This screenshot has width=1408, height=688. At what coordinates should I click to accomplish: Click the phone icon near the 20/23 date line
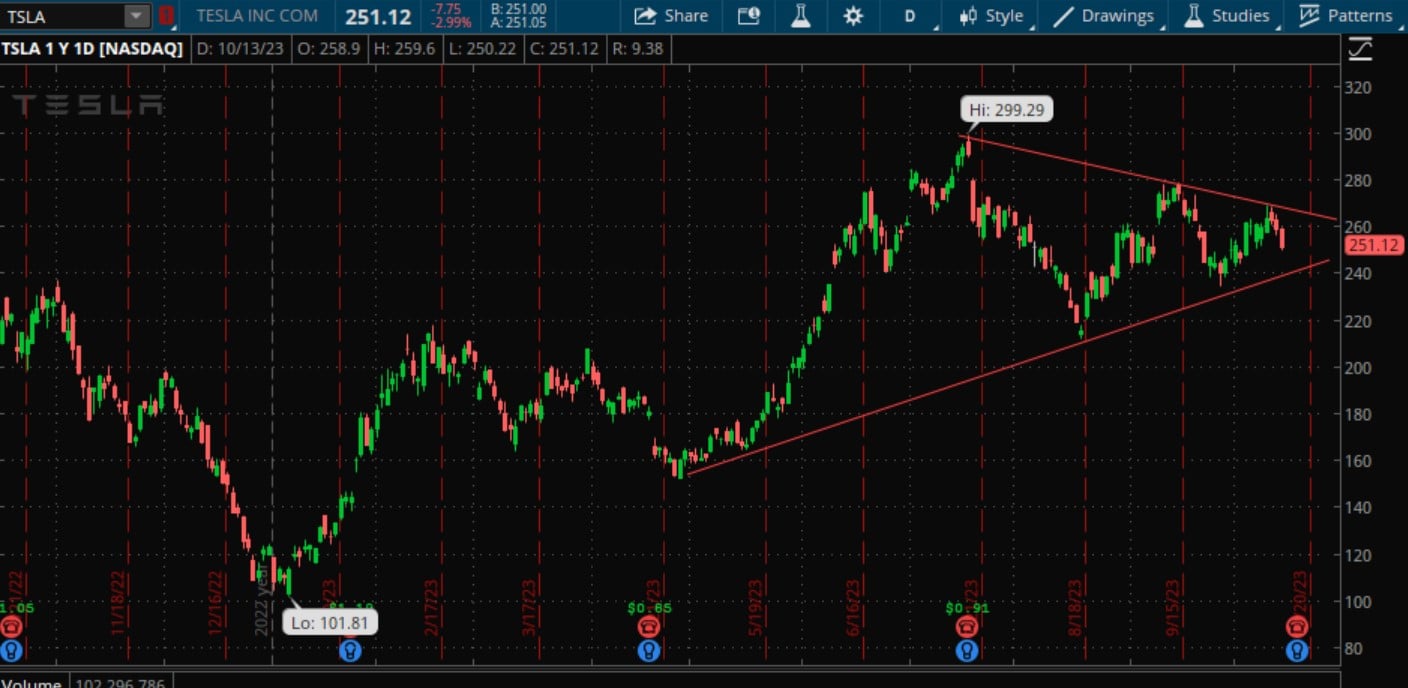1297,627
